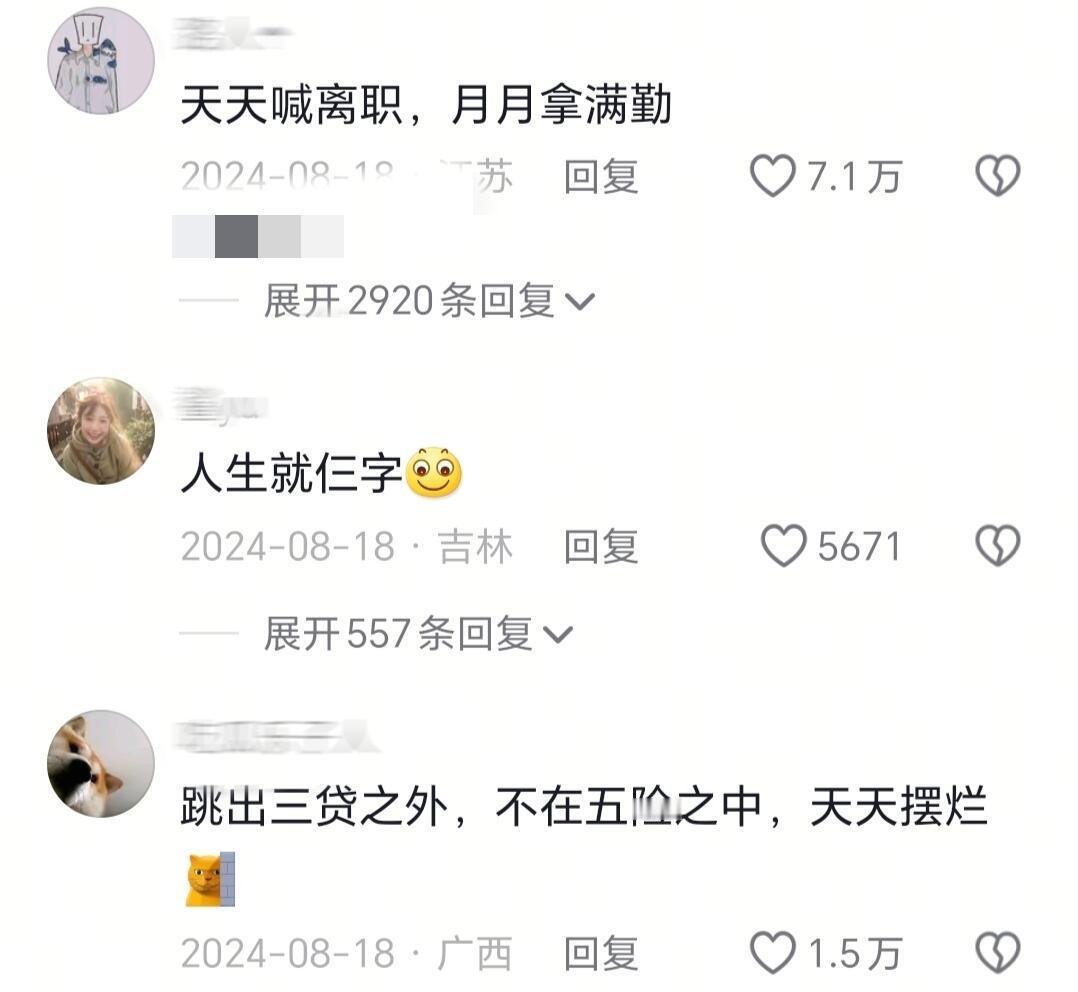
Task: Tap the smiley emoji after 人生就仨字
Action: point(434,473)
